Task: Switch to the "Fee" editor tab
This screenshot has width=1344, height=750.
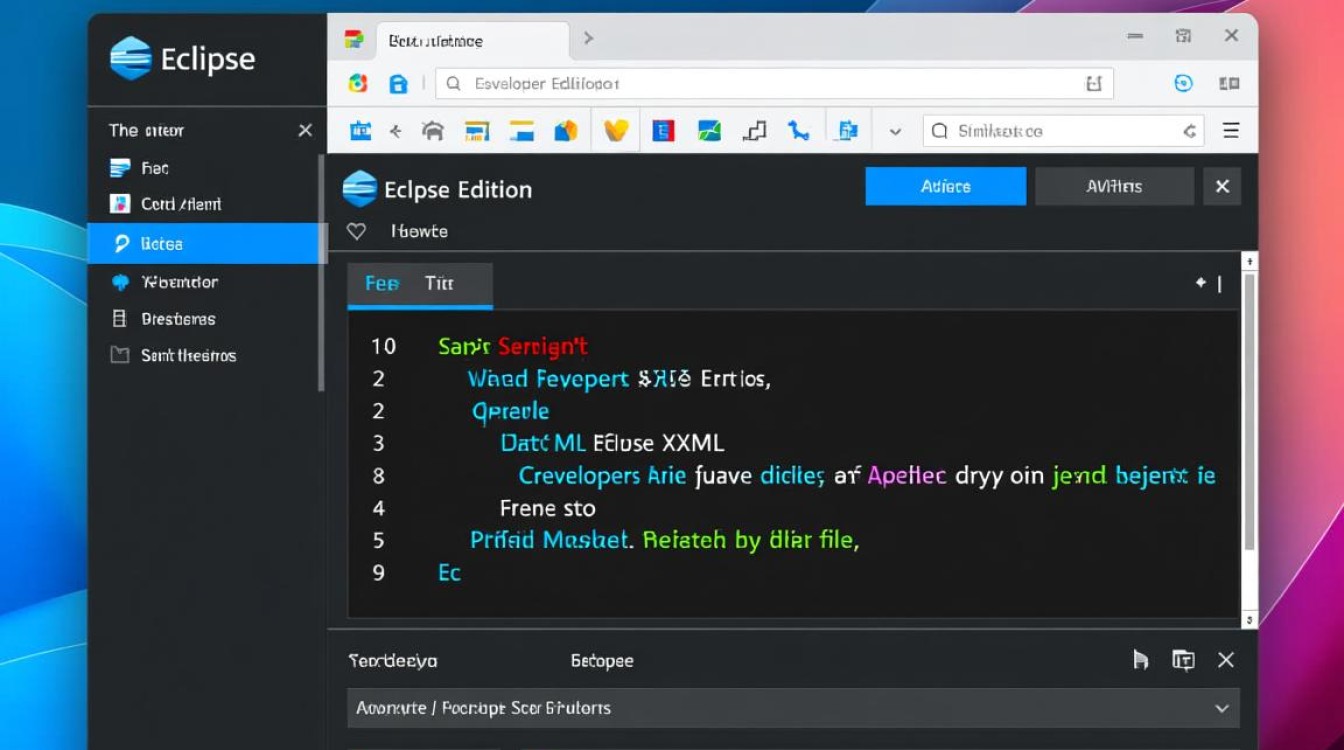Action: [x=382, y=283]
